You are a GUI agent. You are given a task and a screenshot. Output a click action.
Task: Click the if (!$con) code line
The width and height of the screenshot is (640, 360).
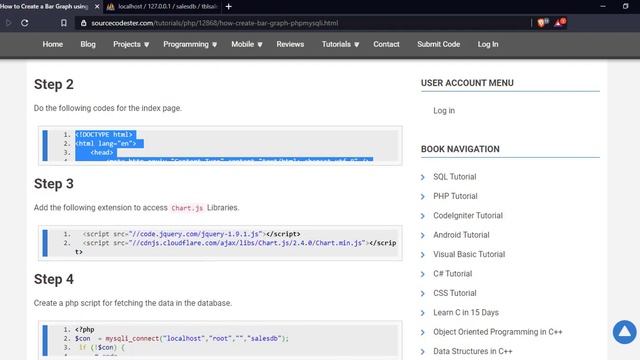[102, 347]
